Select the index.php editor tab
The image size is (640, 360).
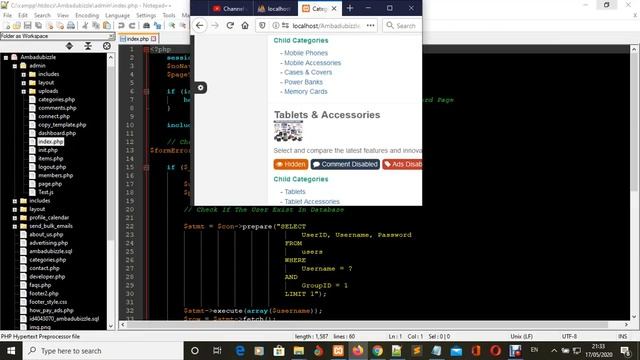pos(138,39)
